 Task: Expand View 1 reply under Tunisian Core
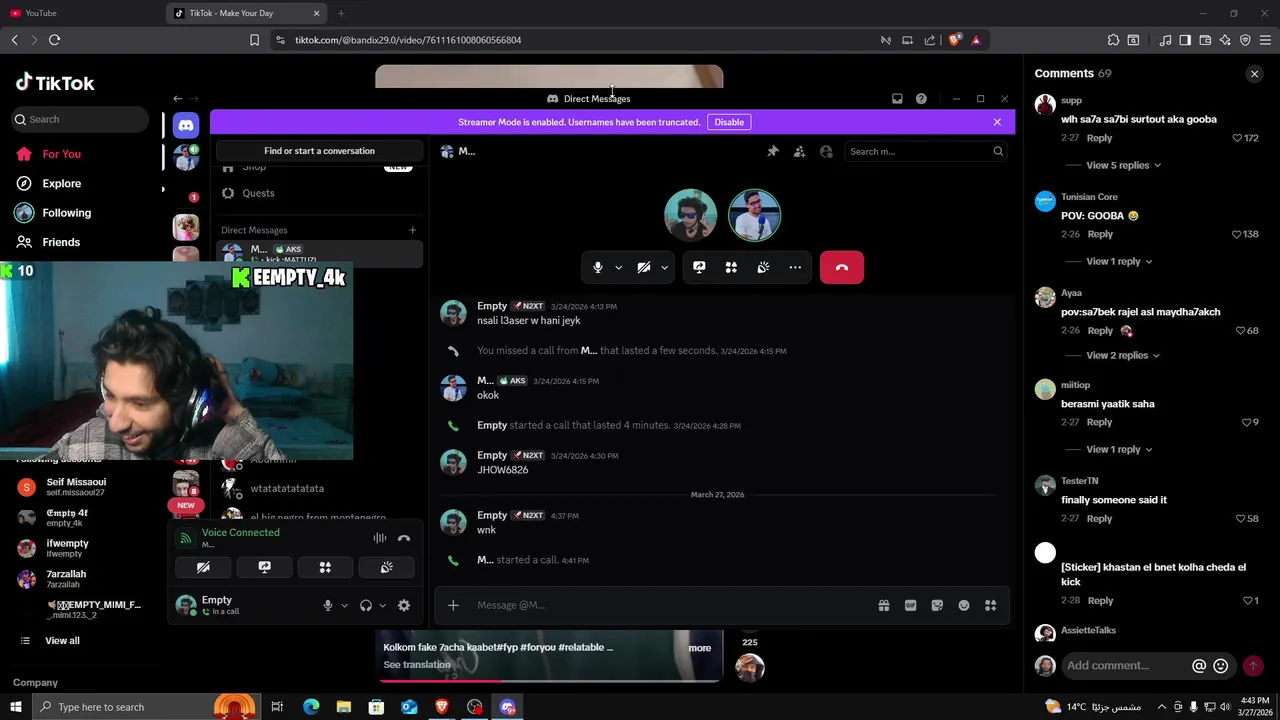(1119, 261)
